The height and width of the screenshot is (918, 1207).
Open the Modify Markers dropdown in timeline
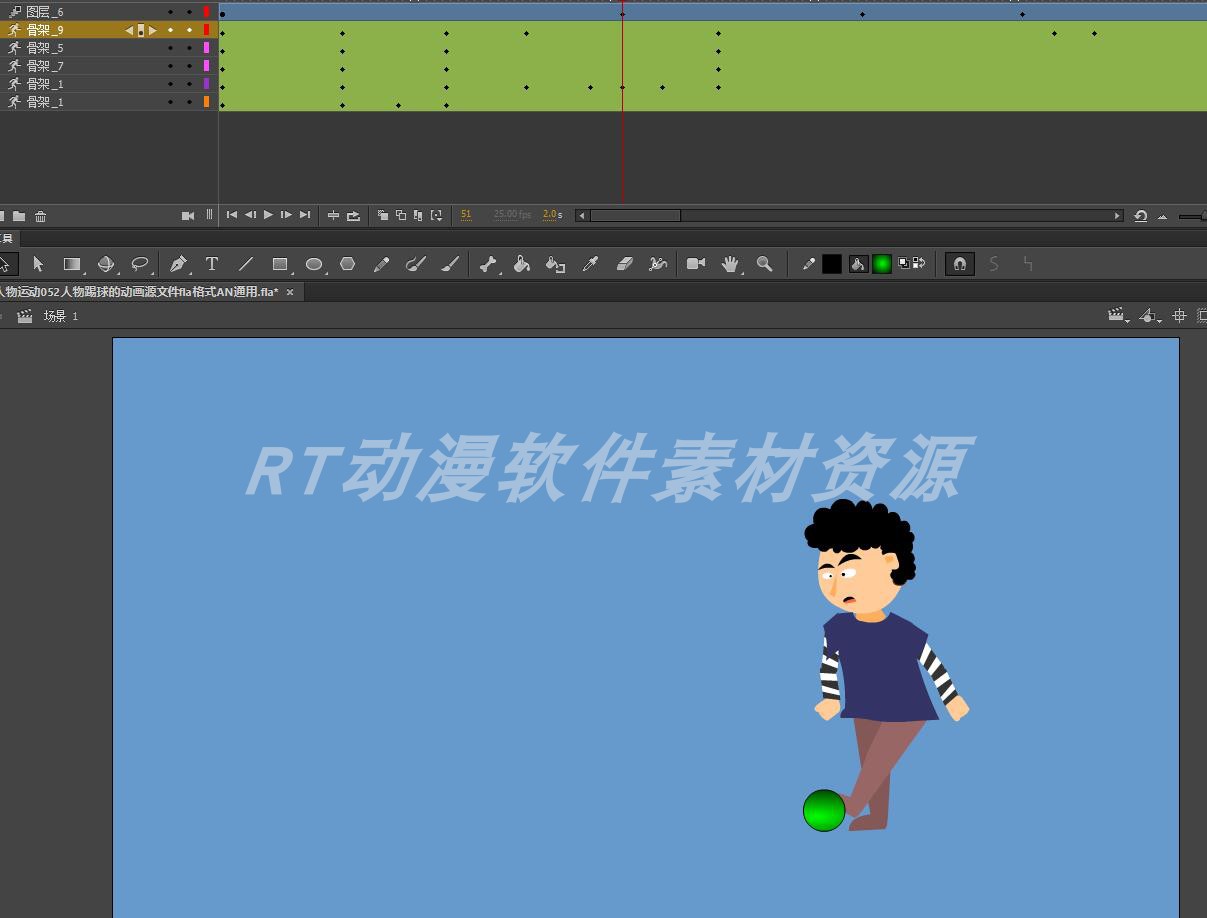pyautogui.click(x=437, y=215)
